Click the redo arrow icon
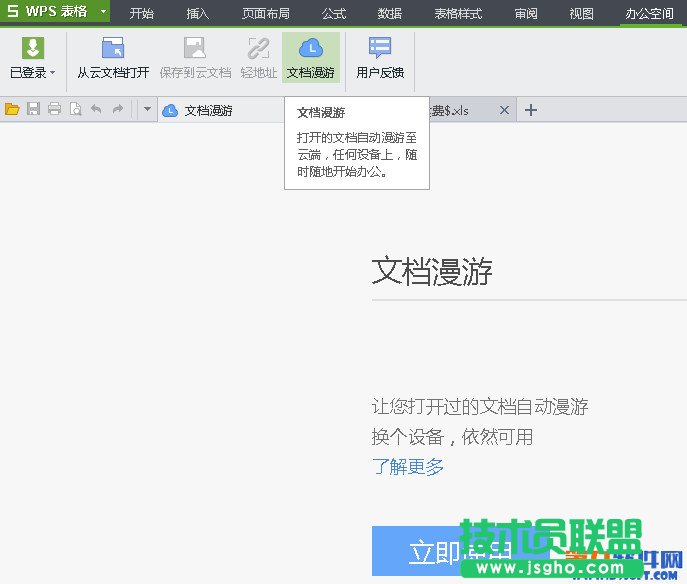Screen dimensions: 687x584 pos(117,109)
